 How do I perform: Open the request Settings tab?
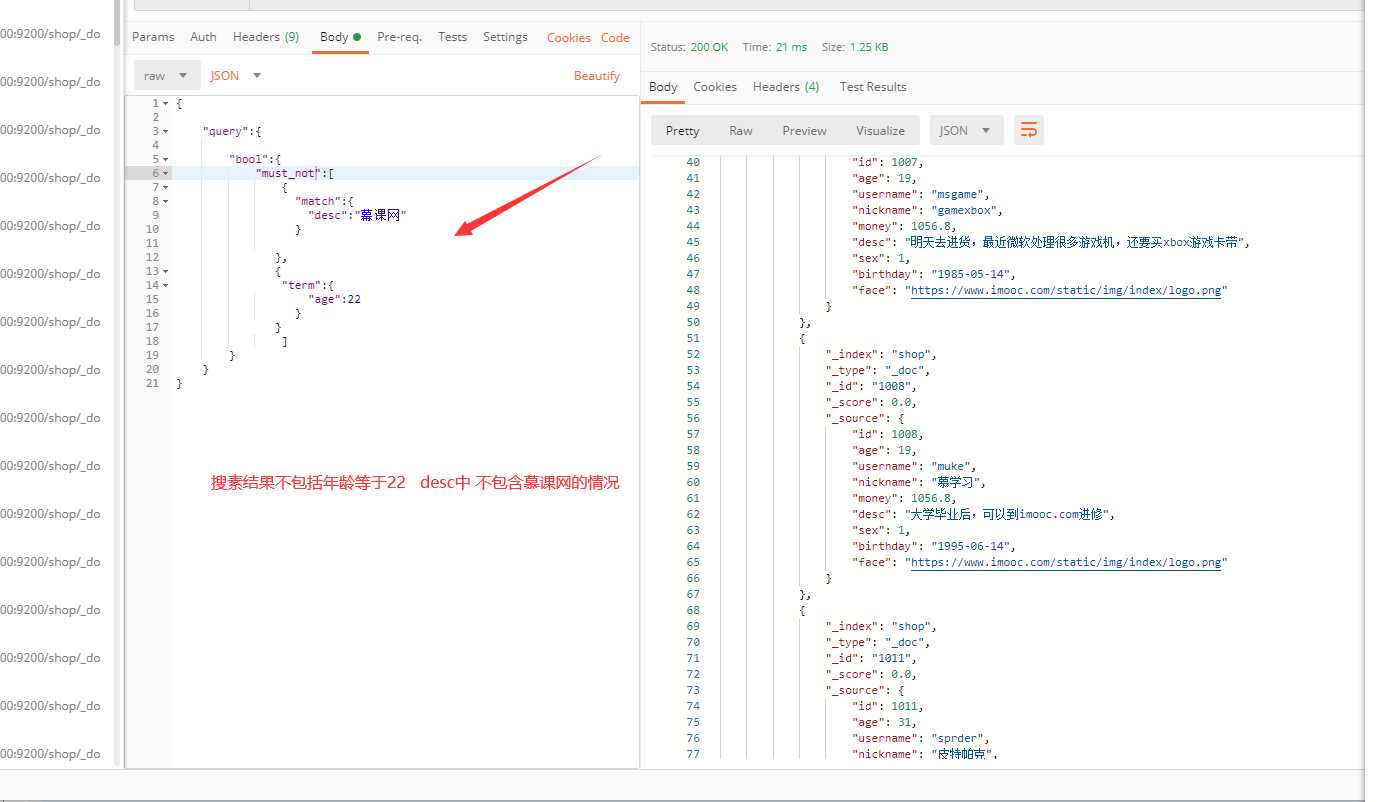click(505, 37)
